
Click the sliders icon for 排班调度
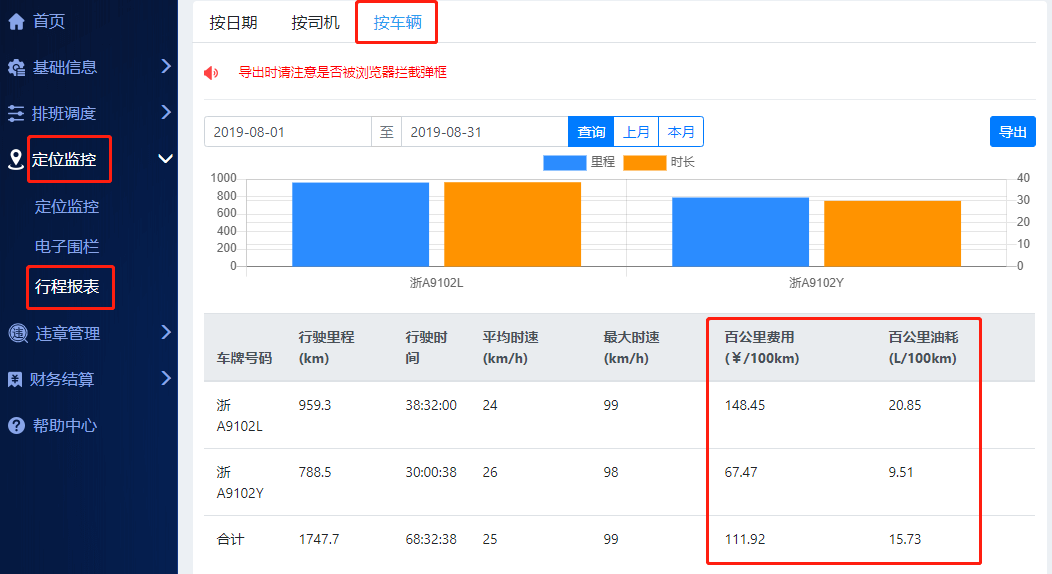tap(16, 113)
